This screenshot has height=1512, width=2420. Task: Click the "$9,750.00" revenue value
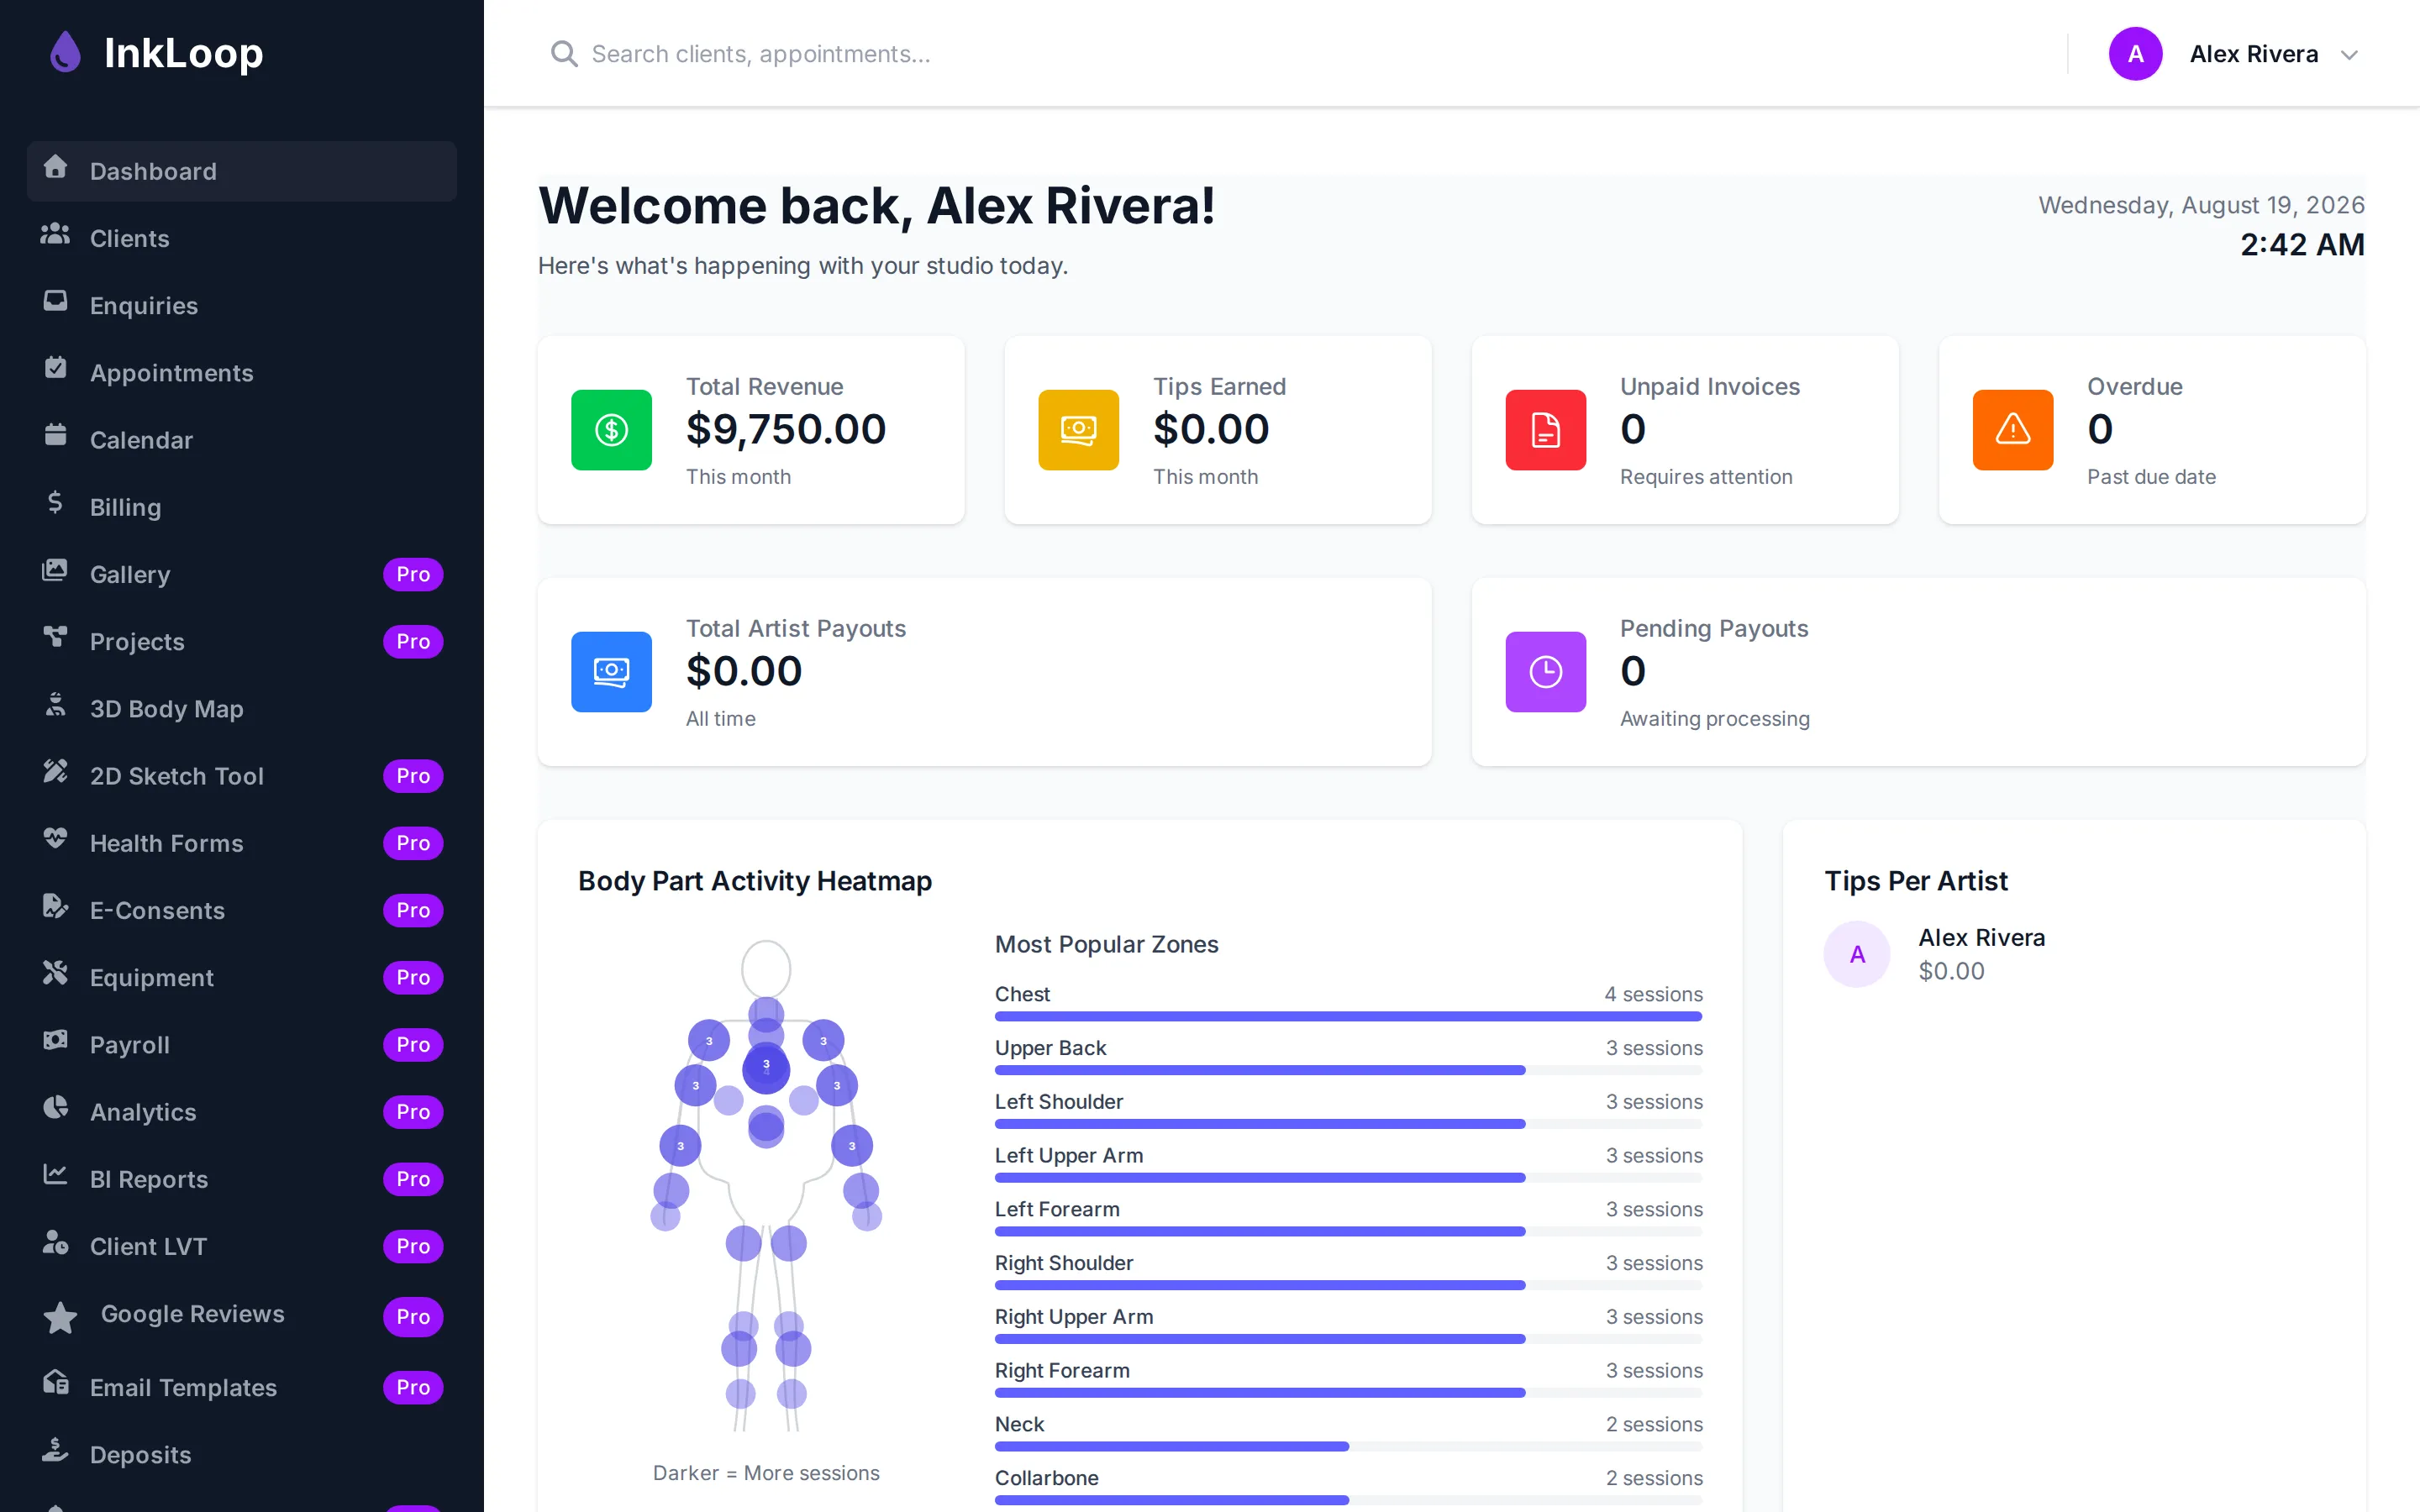click(x=786, y=429)
